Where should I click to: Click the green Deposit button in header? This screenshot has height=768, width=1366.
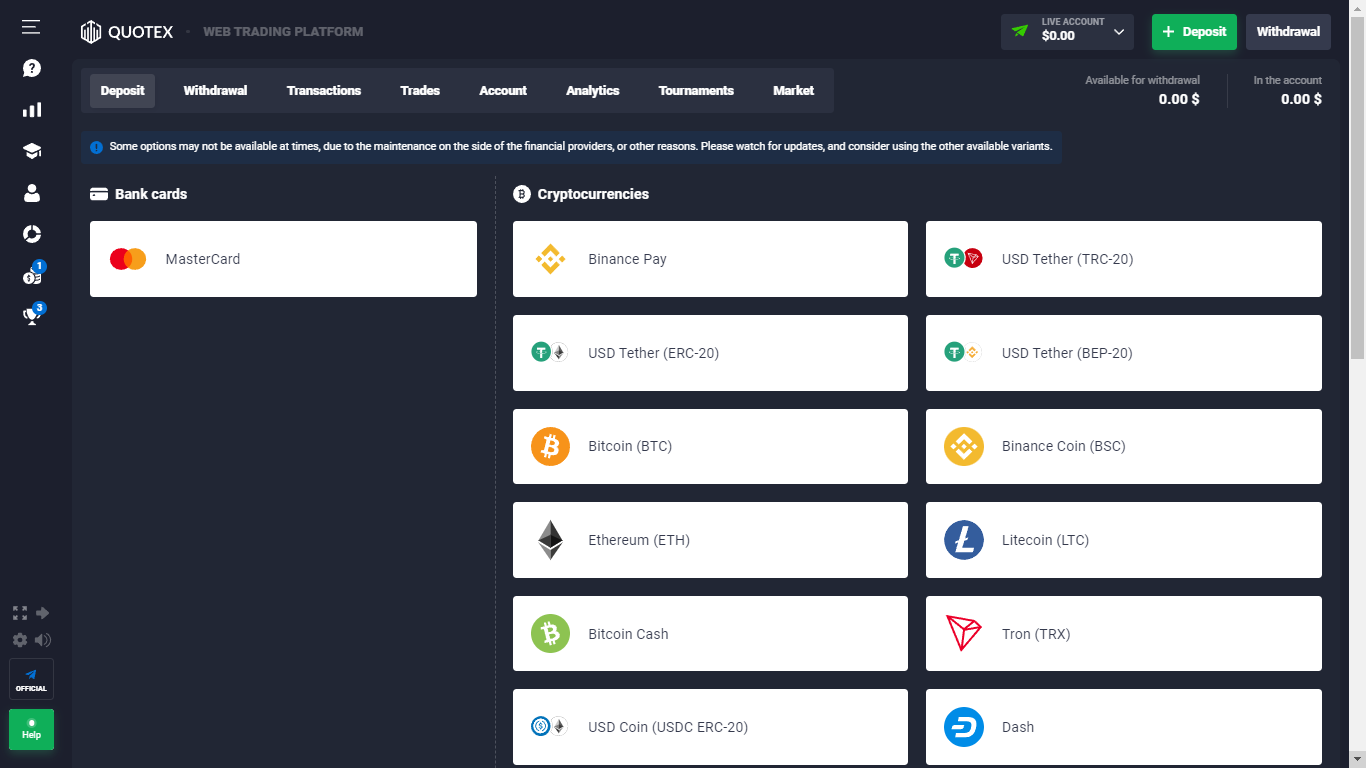[x=1194, y=32]
